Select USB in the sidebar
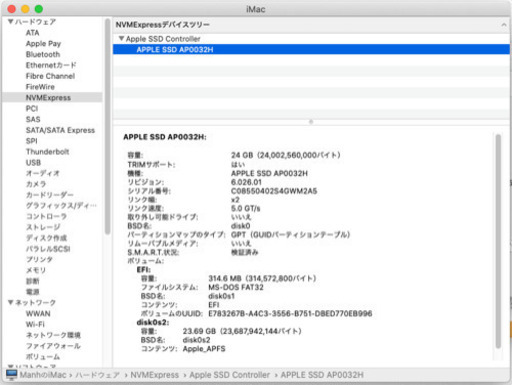 (x=33, y=163)
